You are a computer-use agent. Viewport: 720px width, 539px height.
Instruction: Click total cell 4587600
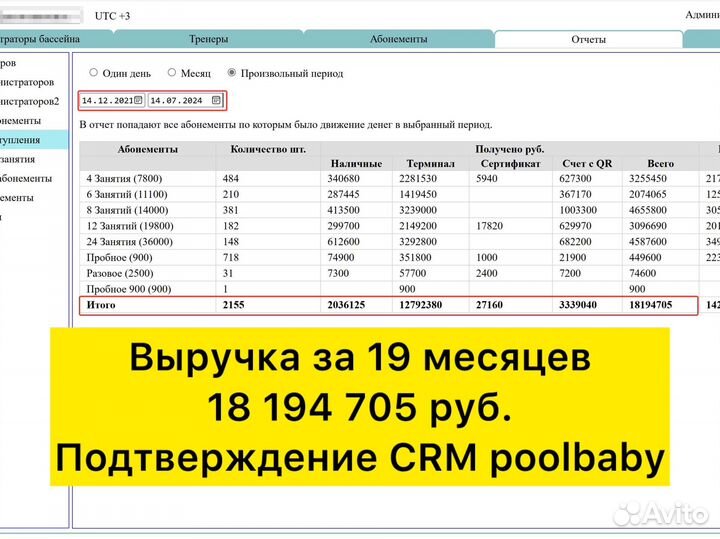pos(648,241)
